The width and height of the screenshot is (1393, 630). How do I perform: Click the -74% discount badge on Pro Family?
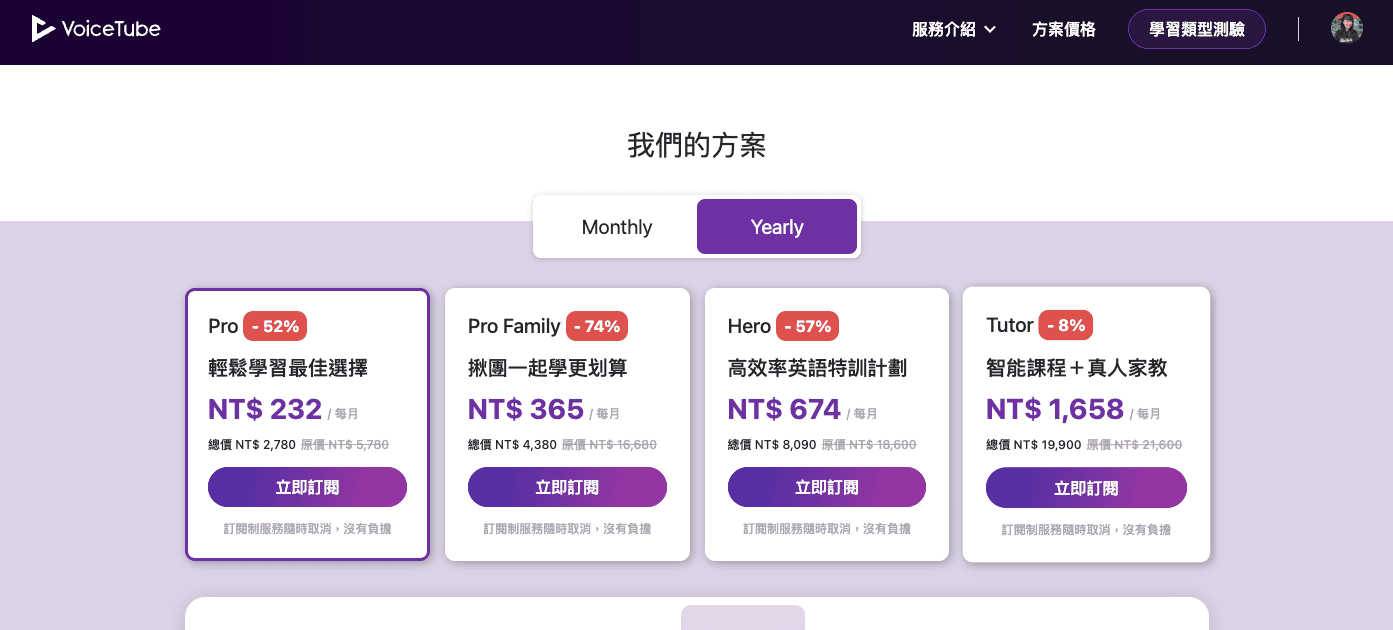(x=597, y=326)
